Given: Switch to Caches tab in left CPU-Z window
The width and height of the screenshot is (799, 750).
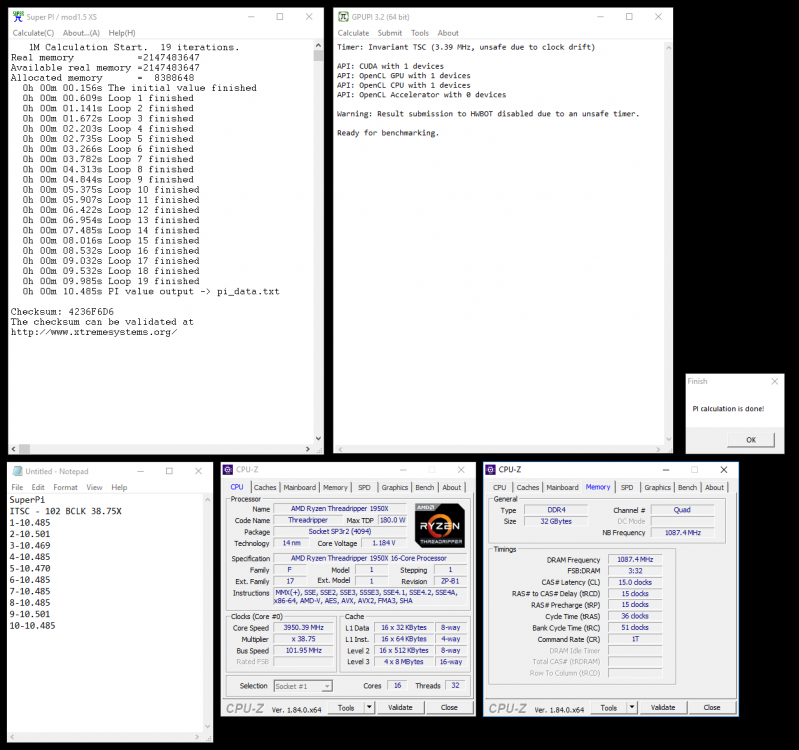Looking at the screenshot, I should 265,488.
